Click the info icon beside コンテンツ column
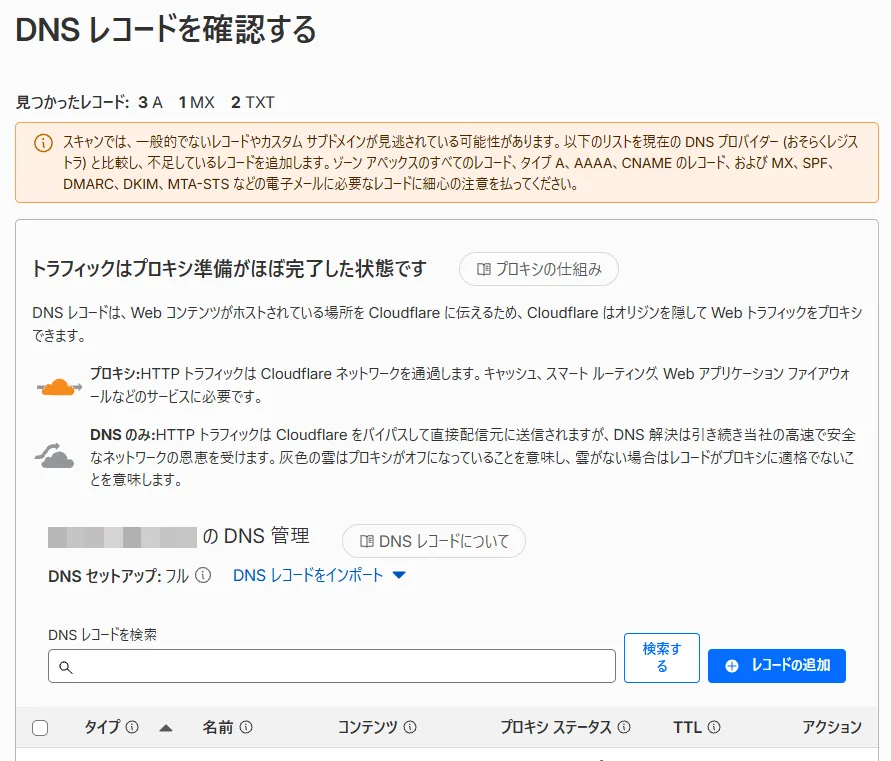The height and width of the screenshot is (761, 891). click(x=410, y=727)
